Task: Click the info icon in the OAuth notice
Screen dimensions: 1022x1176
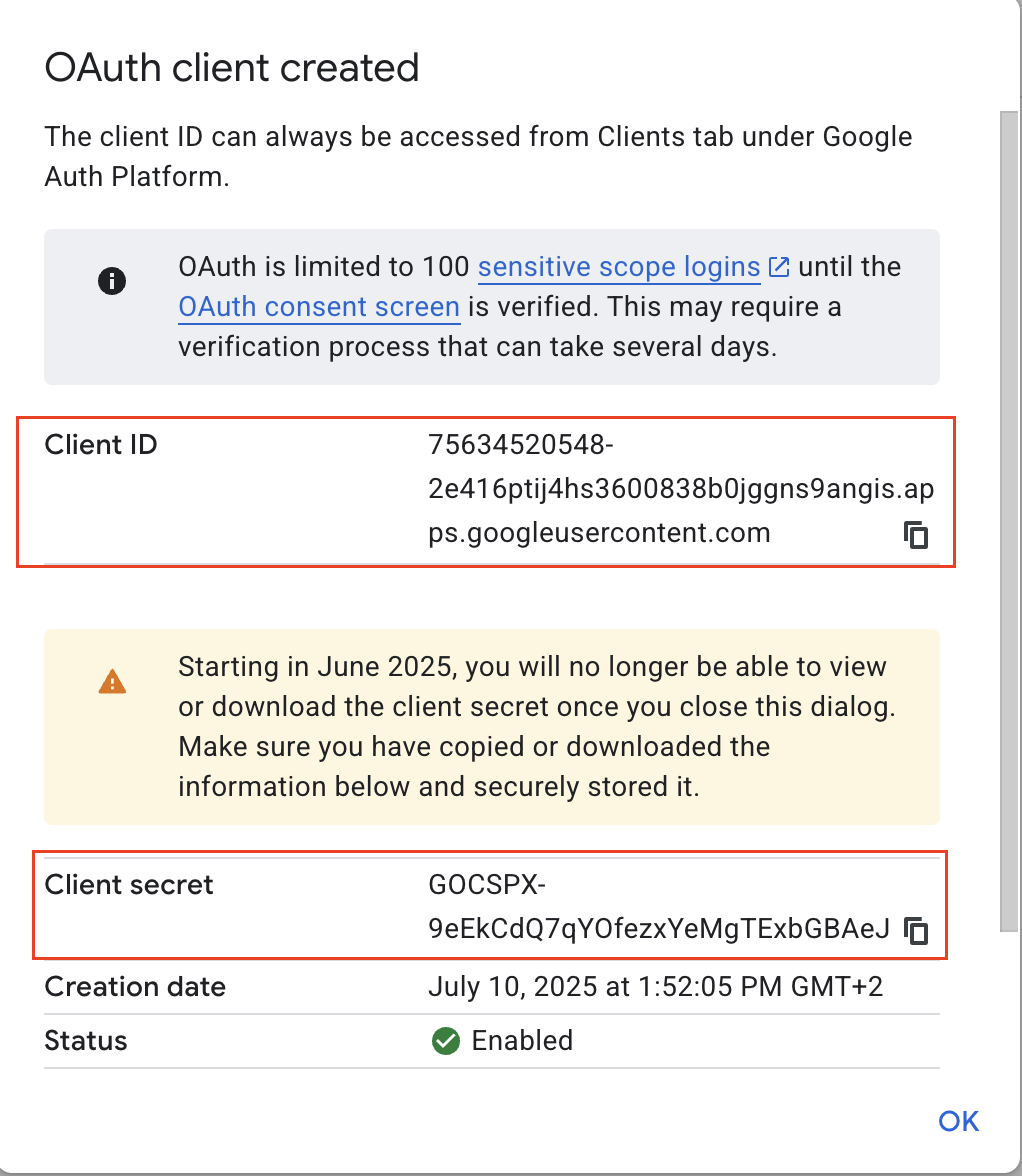Action: click(112, 282)
